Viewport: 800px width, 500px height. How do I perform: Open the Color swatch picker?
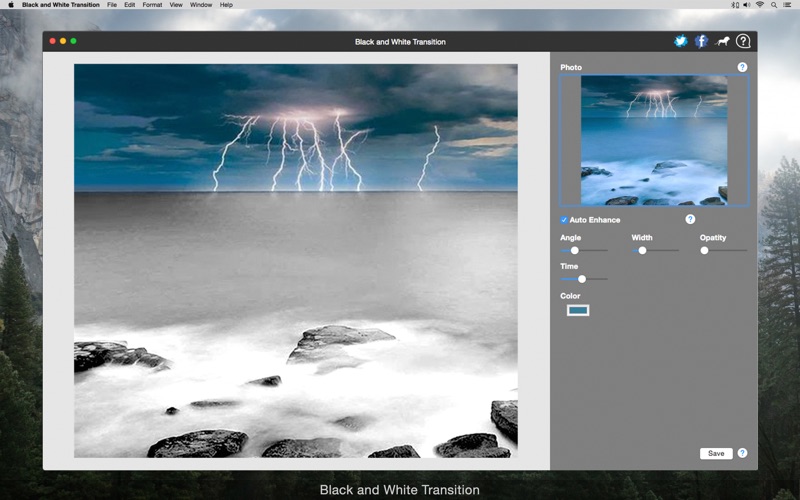578,310
